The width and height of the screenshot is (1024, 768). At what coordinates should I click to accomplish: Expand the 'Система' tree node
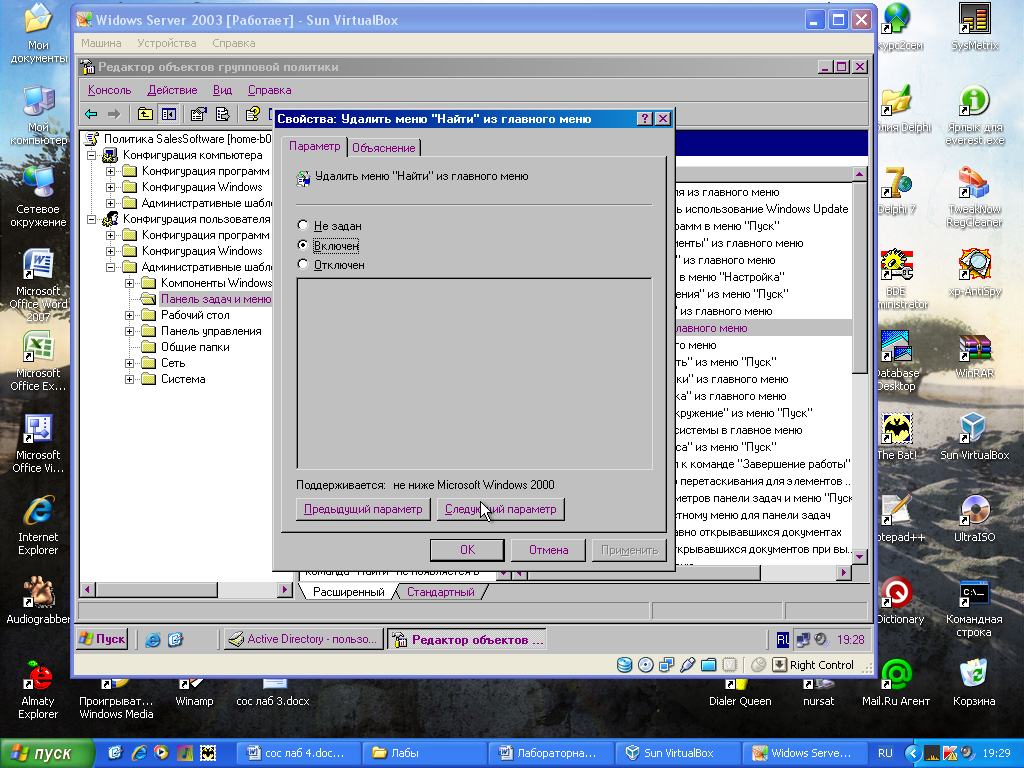point(129,379)
